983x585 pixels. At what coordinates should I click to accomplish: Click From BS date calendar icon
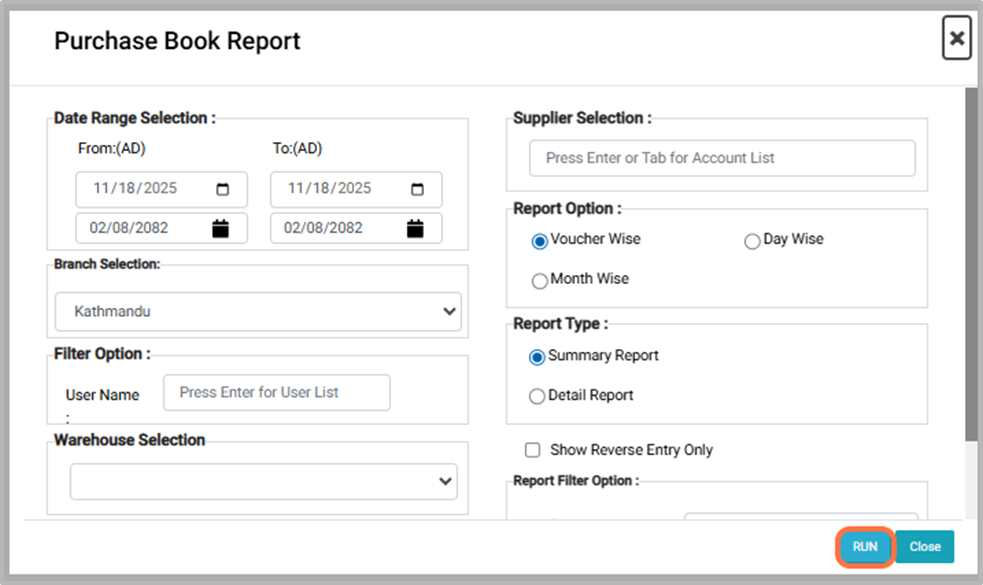[x=221, y=228]
